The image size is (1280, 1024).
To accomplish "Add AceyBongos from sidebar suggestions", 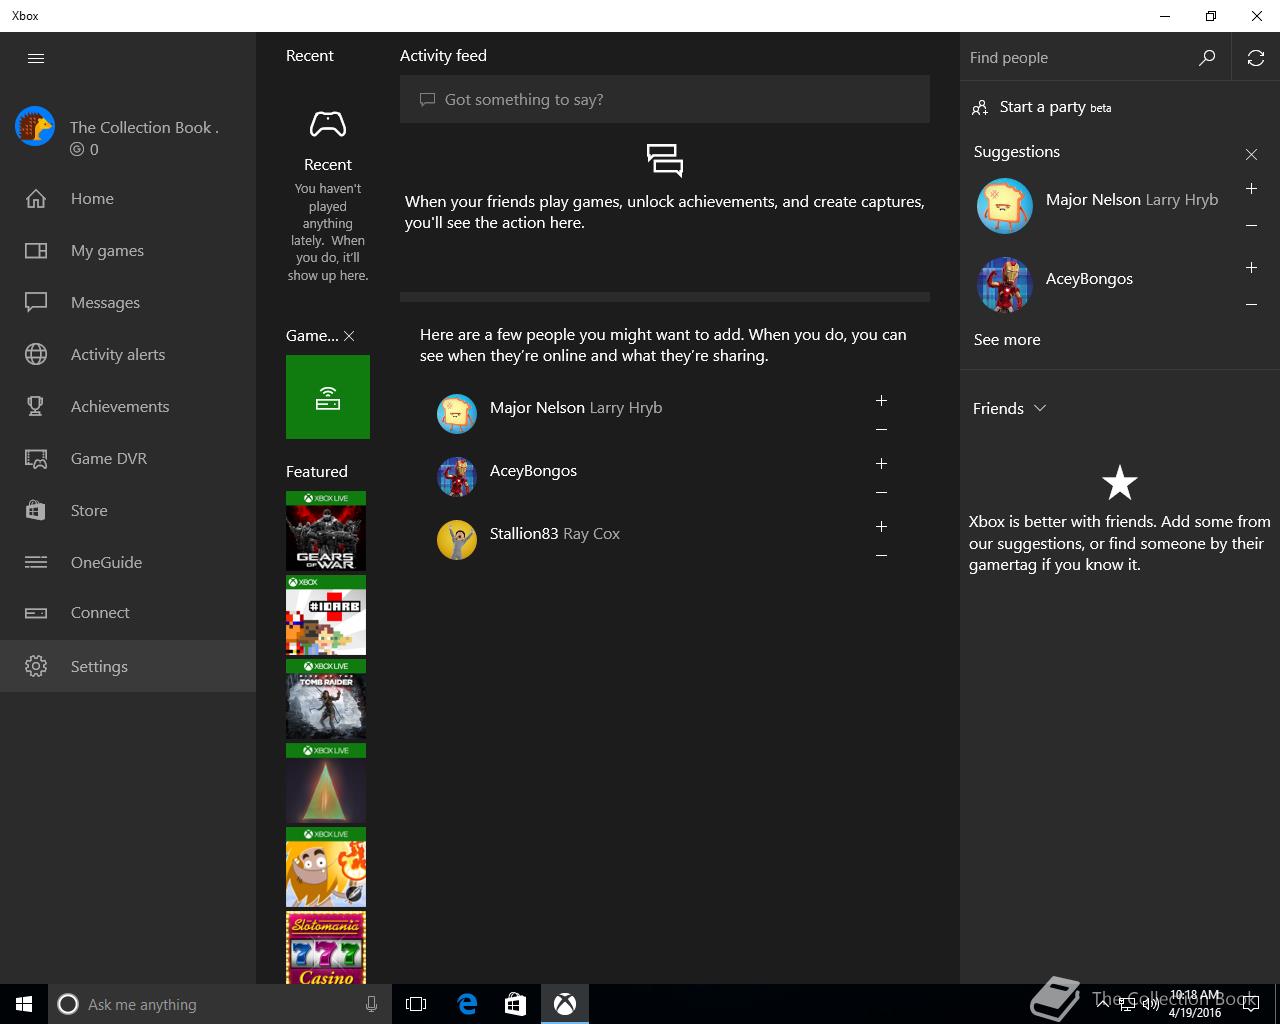I will click(1251, 268).
